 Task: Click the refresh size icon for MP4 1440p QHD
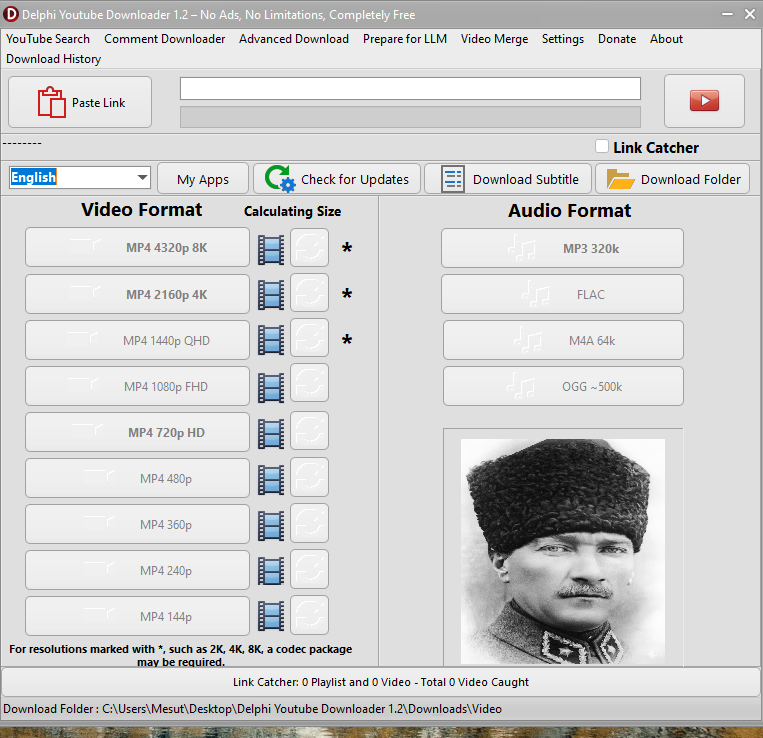point(309,338)
